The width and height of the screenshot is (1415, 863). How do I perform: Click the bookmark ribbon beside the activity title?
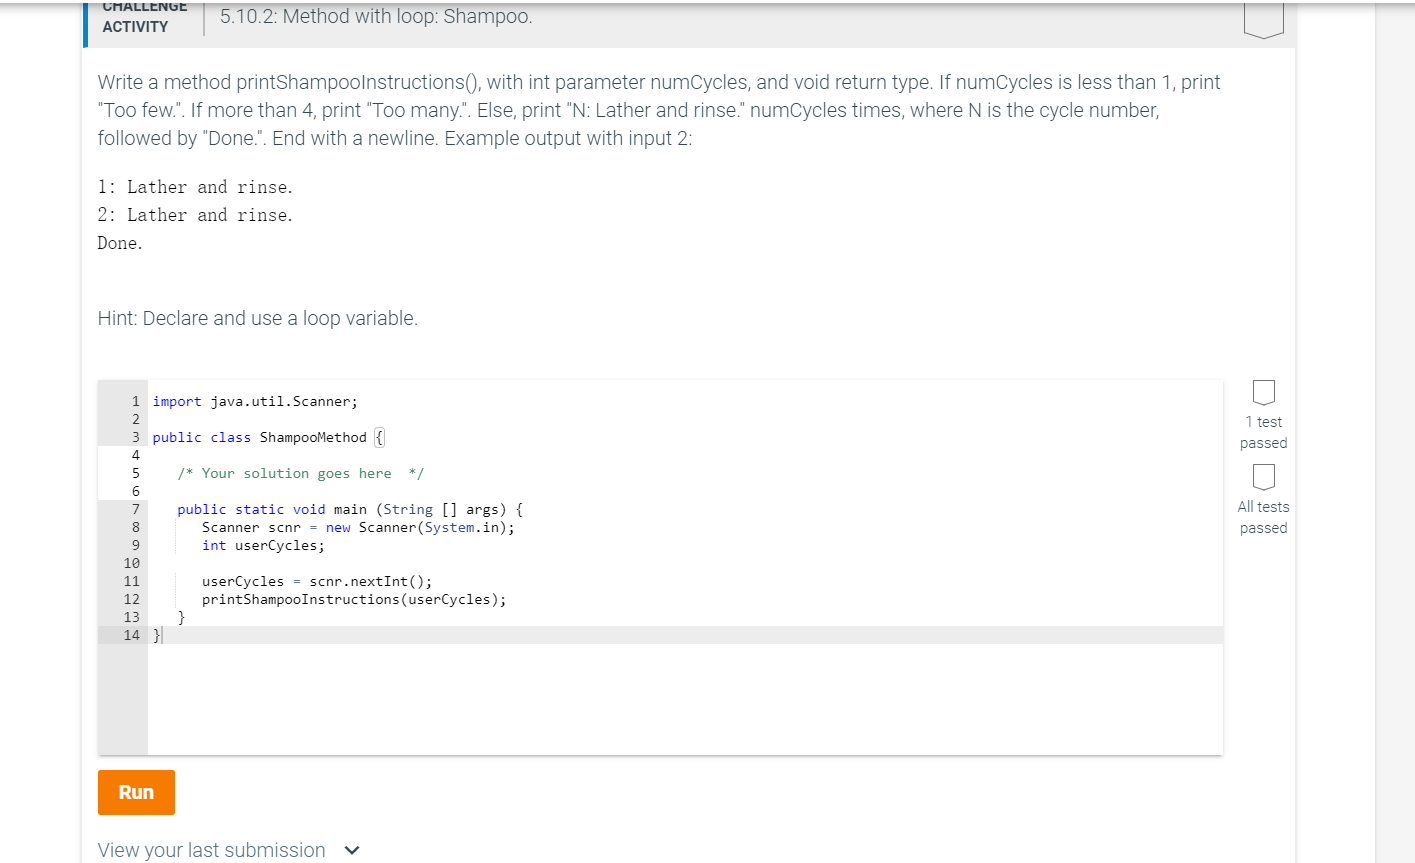tap(1263, 17)
